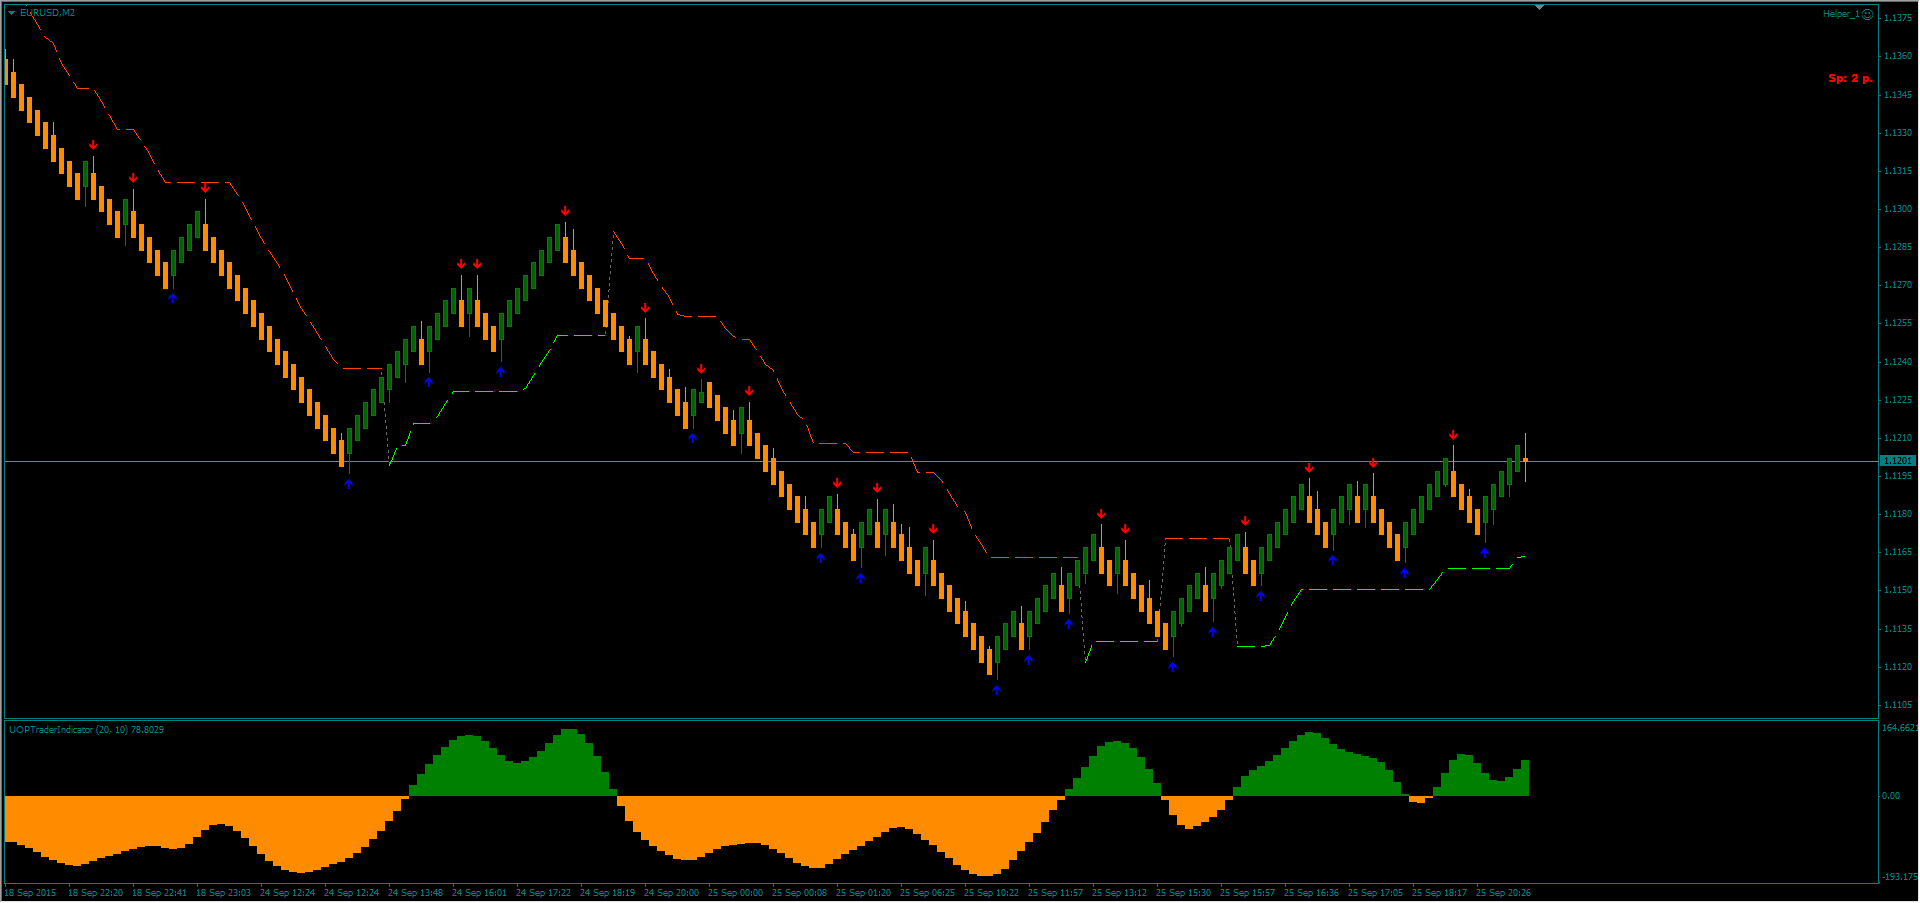Click indicator scale value 0.00
This screenshot has width=1920, height=903.
(1891, 796)
